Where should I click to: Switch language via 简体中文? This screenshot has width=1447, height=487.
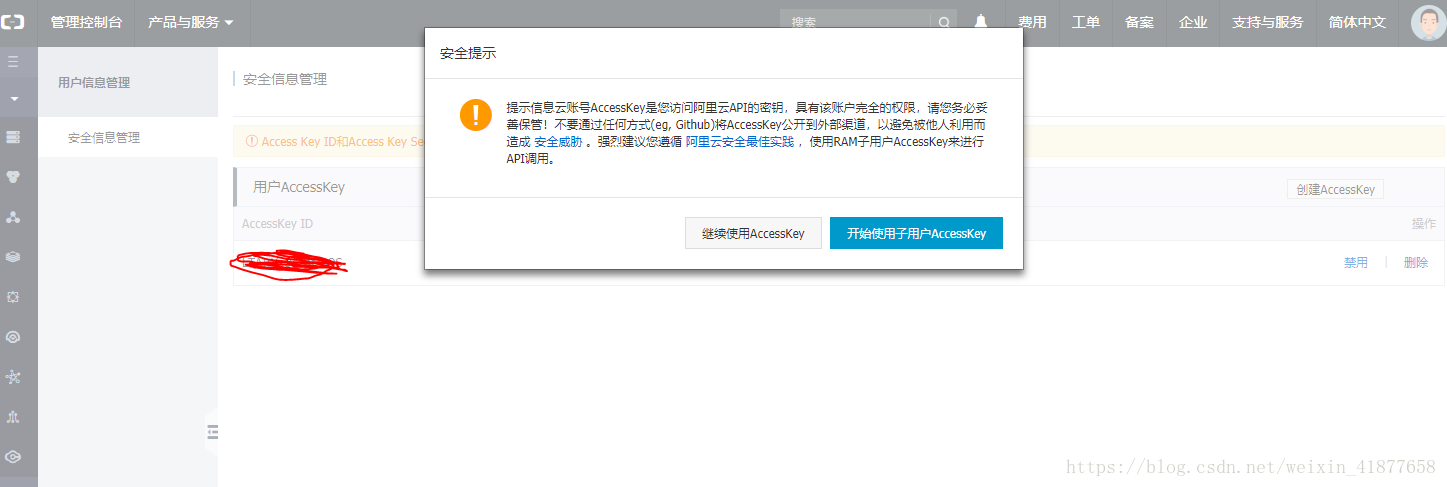(1357, 22)
